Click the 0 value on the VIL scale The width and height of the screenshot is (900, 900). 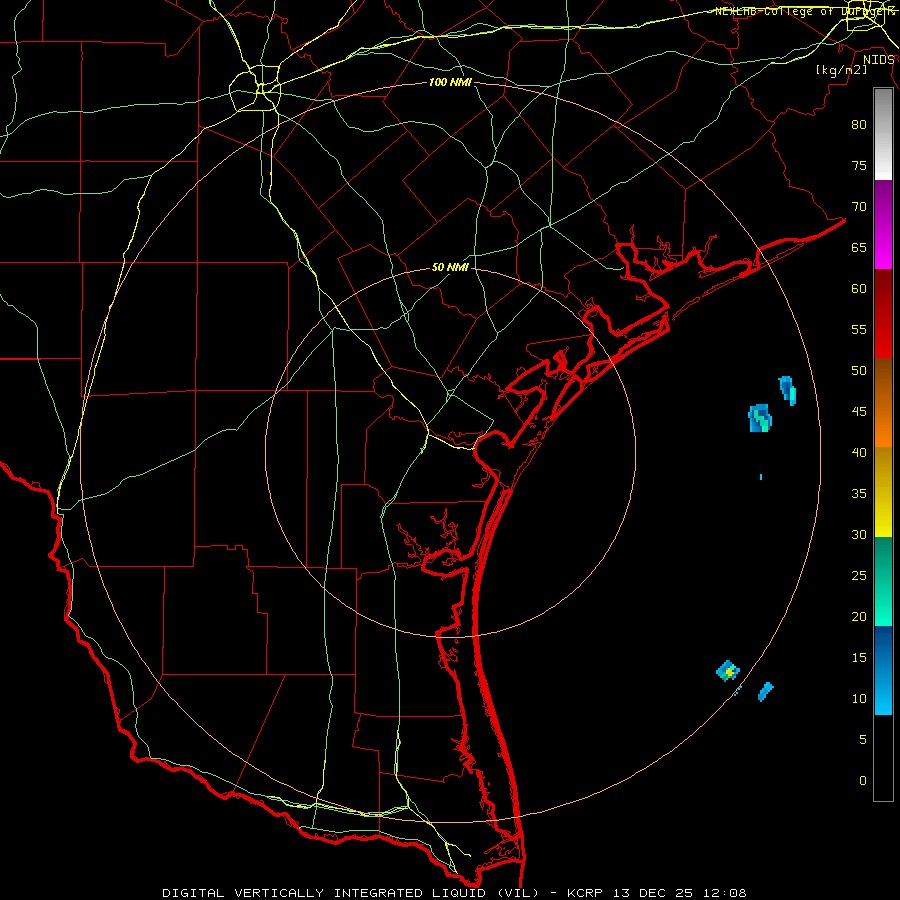point(863,781)
